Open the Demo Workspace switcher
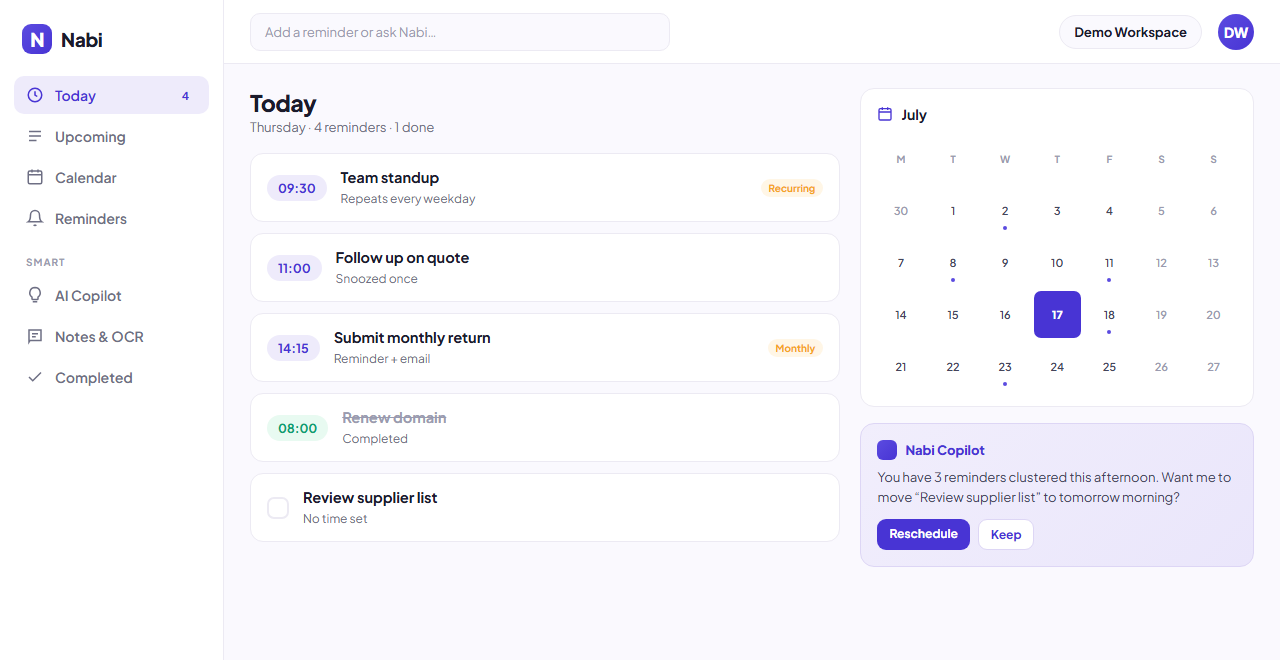The image size is (1280, 660). point(1130,32)
